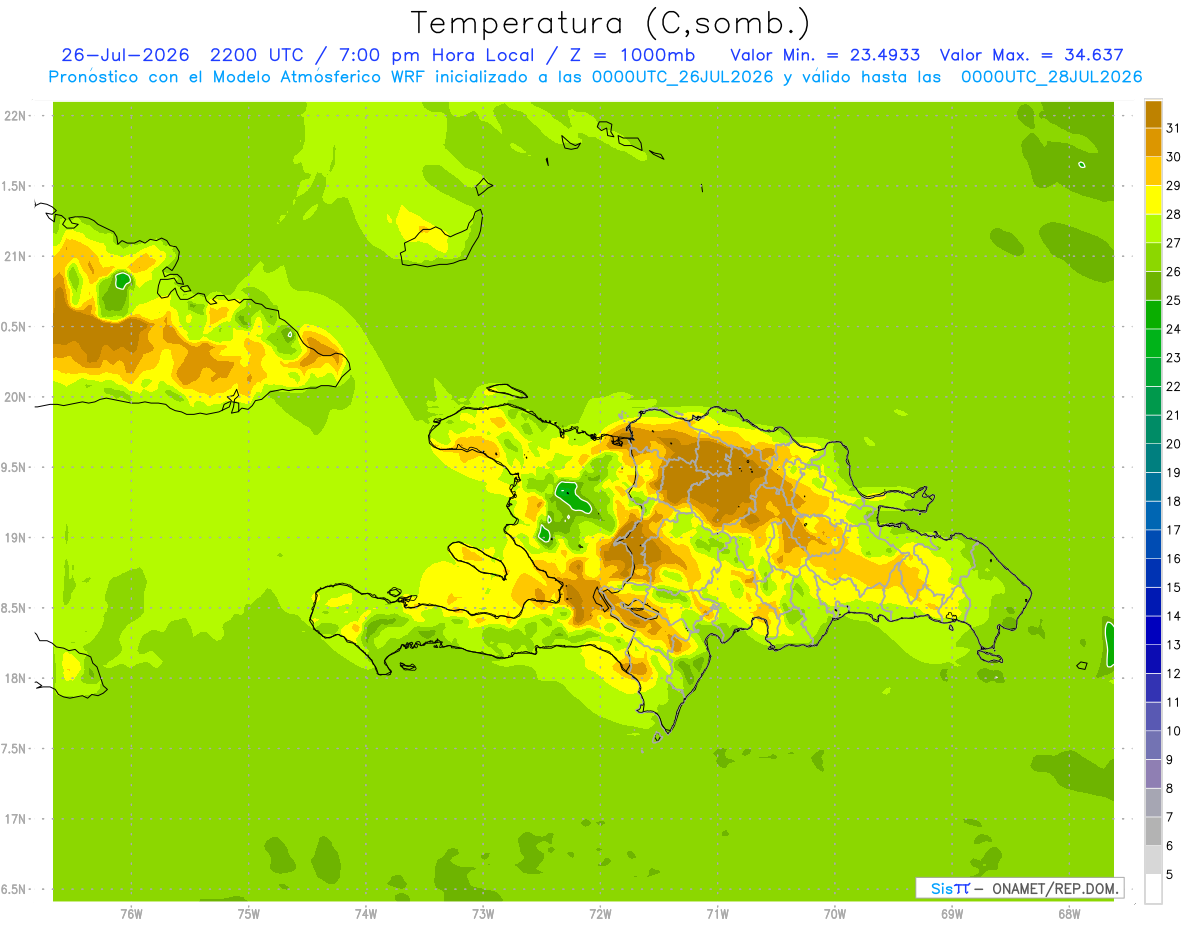This screenshot has width=1200, height=927.
Task: Pick the teal swatch between 19 and 20
Action: [x=1153, y=458]
